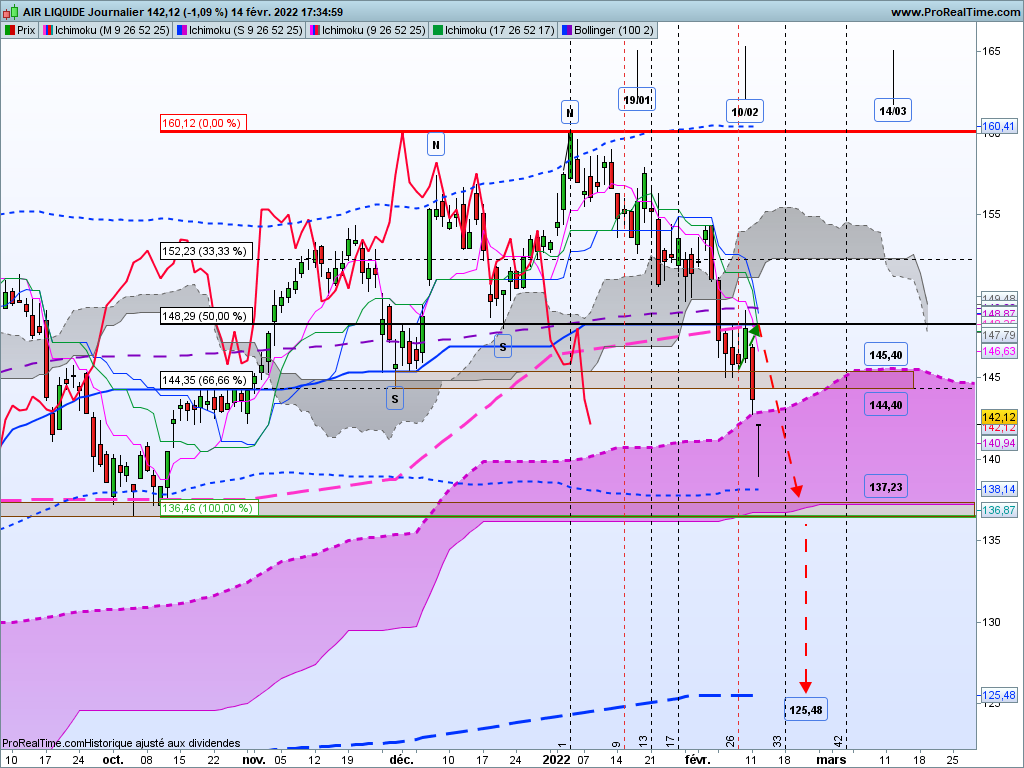This screenshot has height=768, width=1024.
Task: Click the 130 tick on the price axis
Action: point(992,622)
